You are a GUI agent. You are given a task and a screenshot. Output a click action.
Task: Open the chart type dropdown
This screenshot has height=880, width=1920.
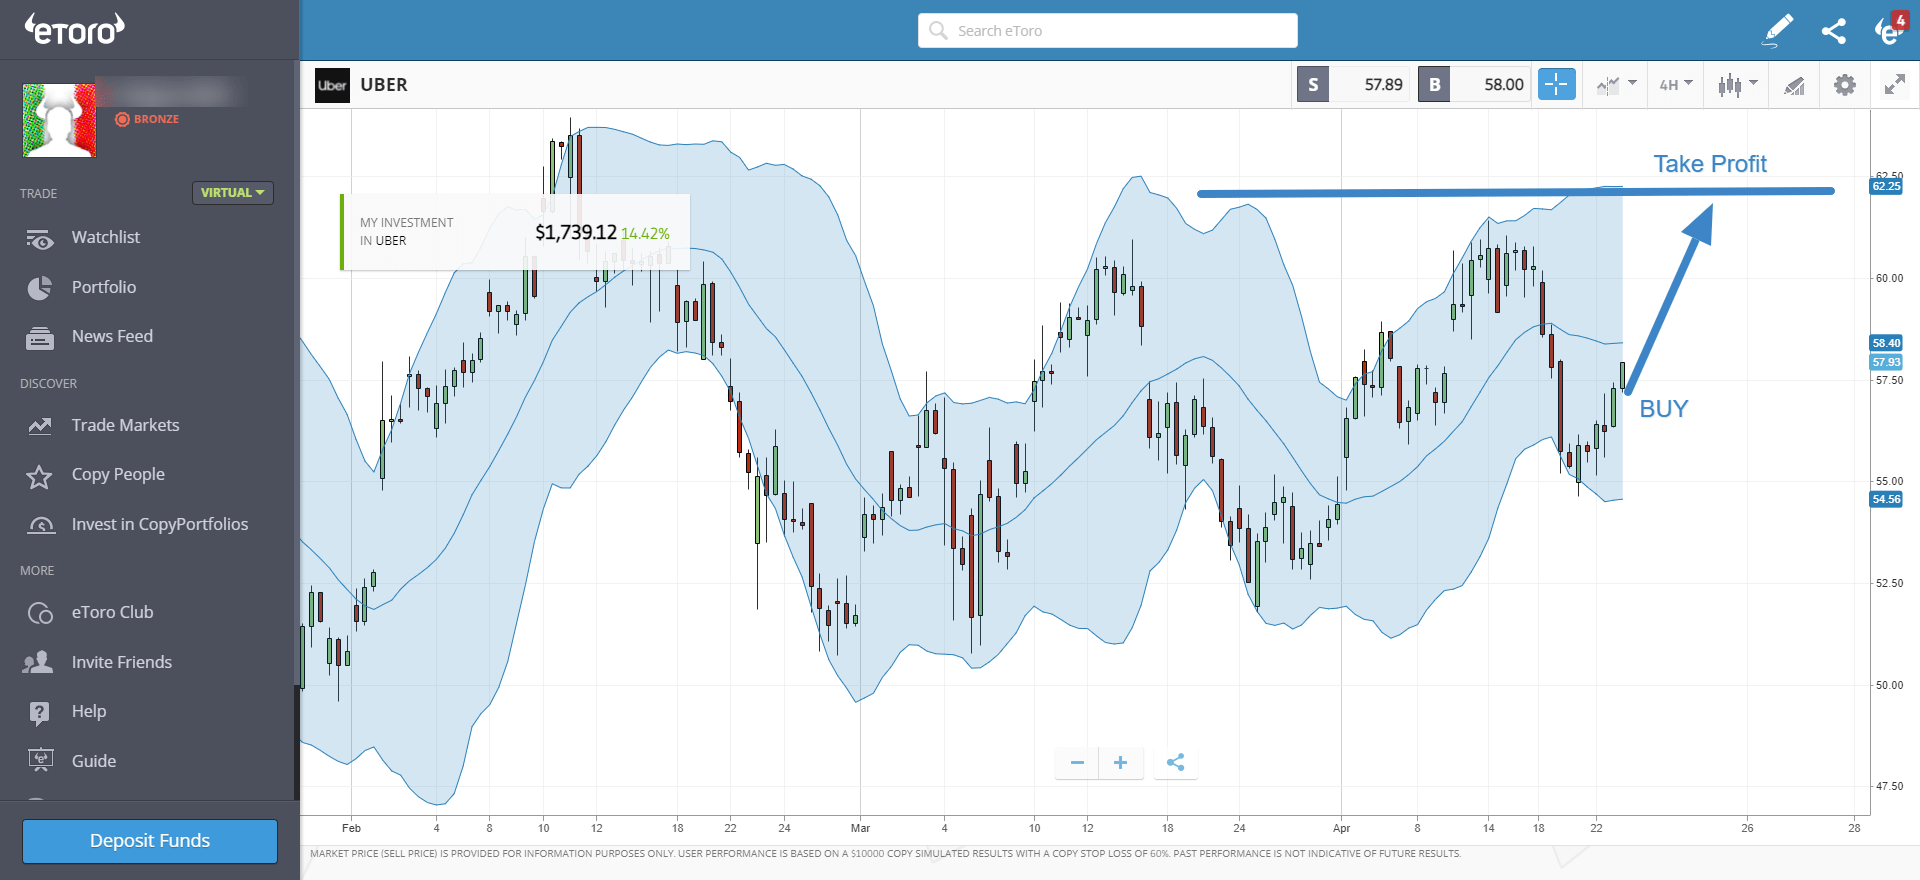(x=1616, y=85)
